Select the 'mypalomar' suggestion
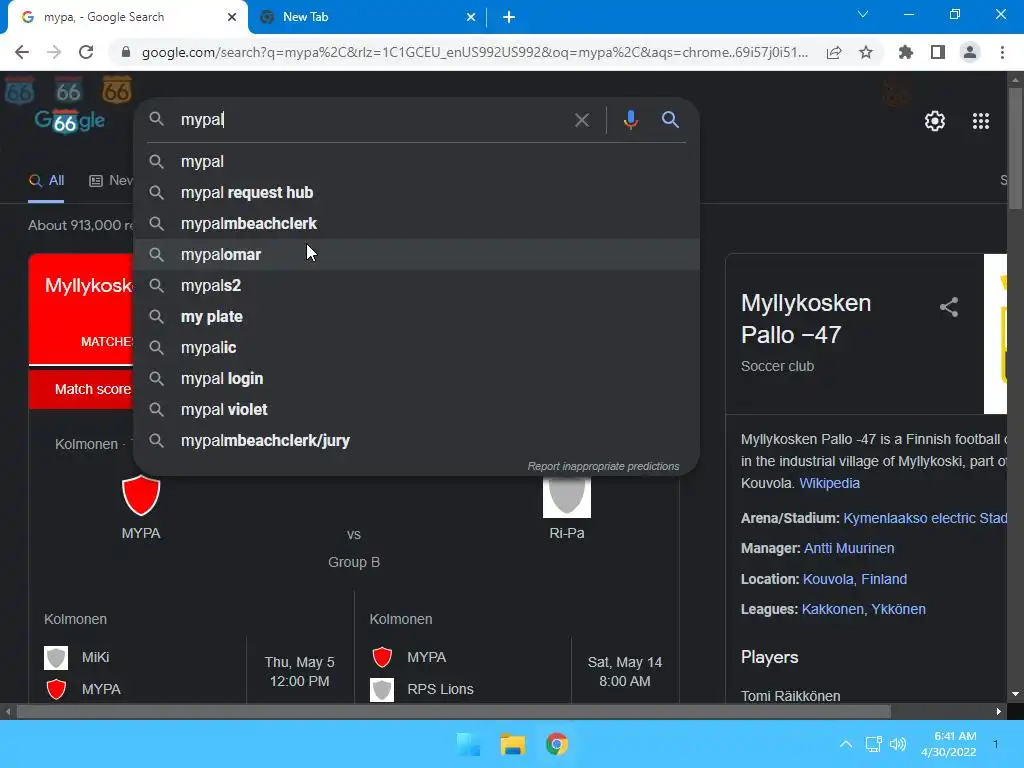Screen dimensions: 1024x768 (416, 255)
